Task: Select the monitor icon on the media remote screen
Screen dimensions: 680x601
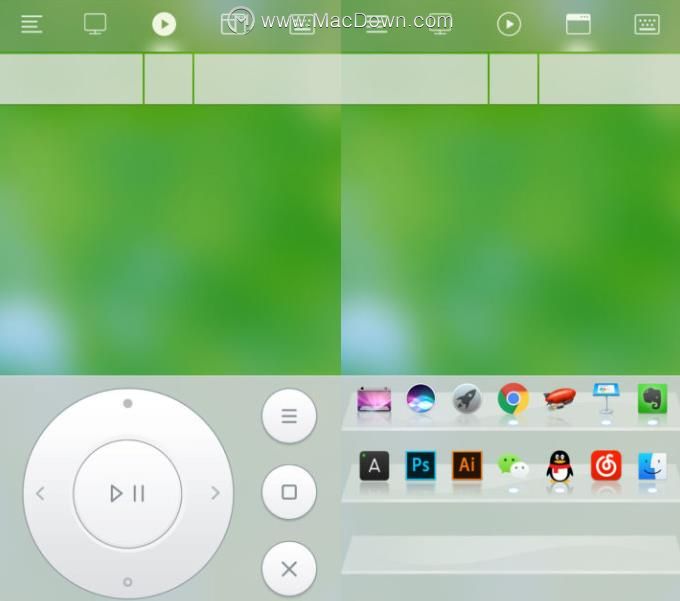Action: pos(95,24)
